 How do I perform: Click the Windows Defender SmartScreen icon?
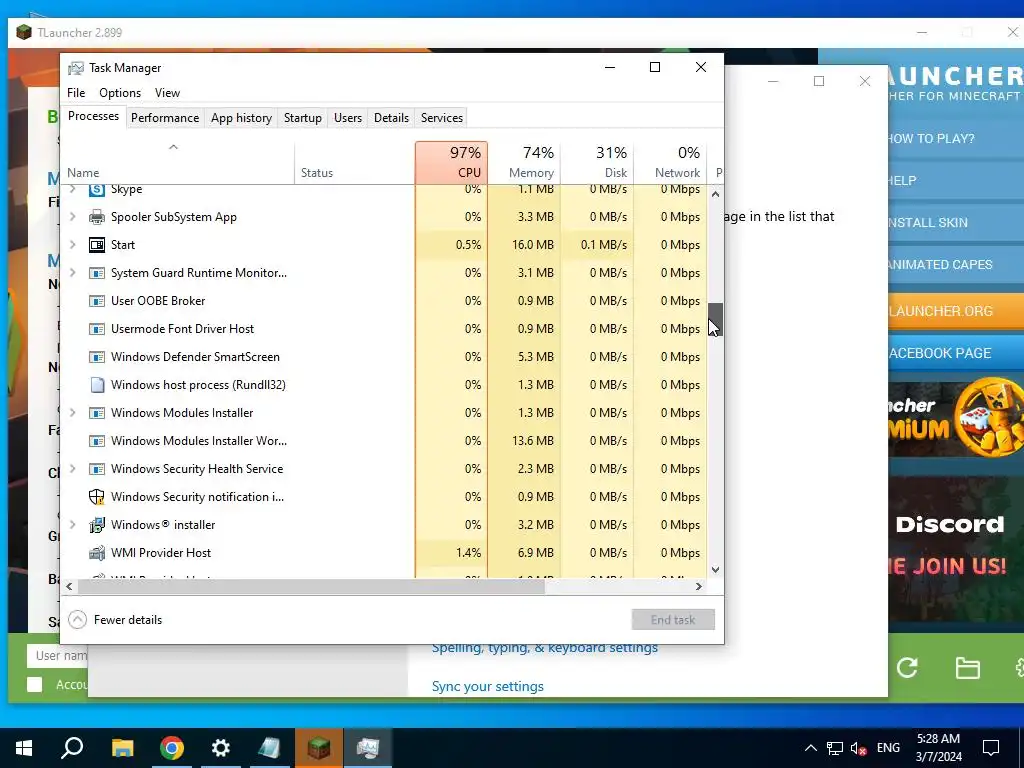(97, 357)
